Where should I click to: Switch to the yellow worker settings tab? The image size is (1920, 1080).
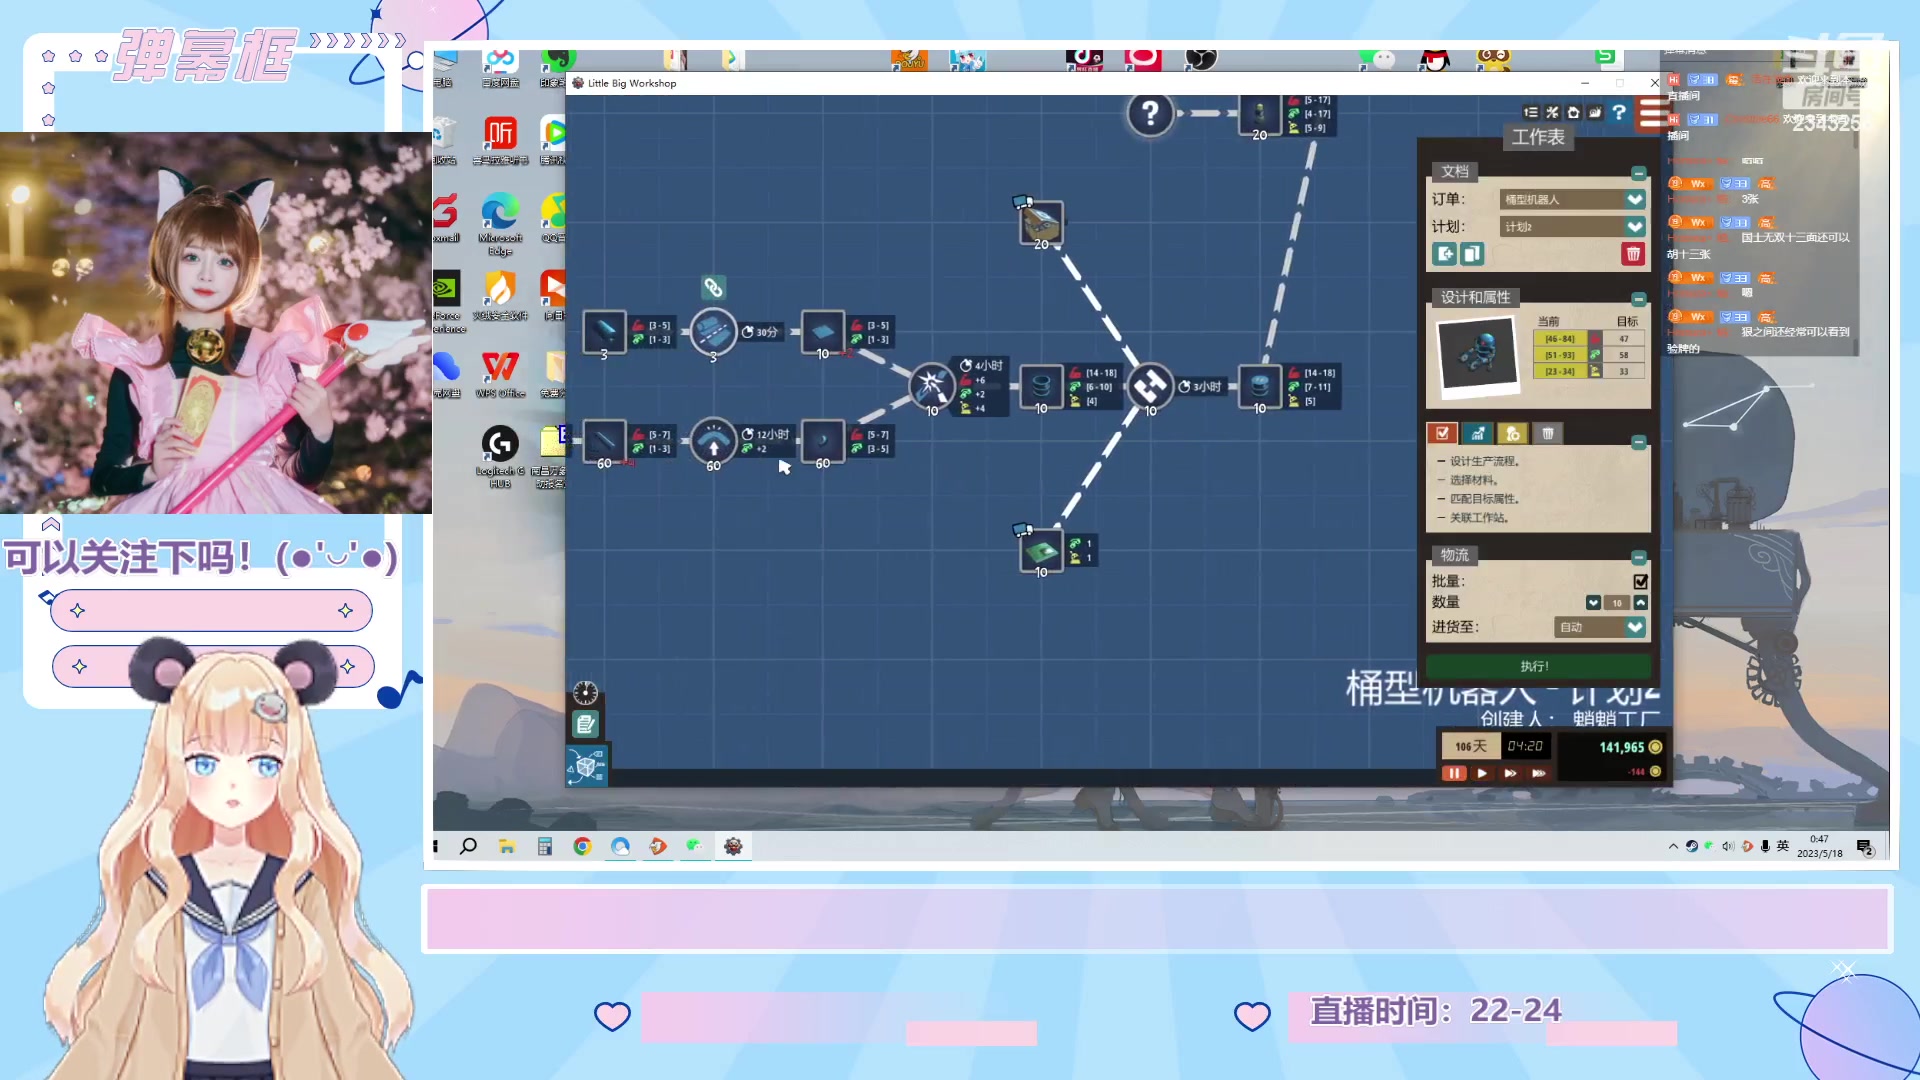(x=1512, y=433)
